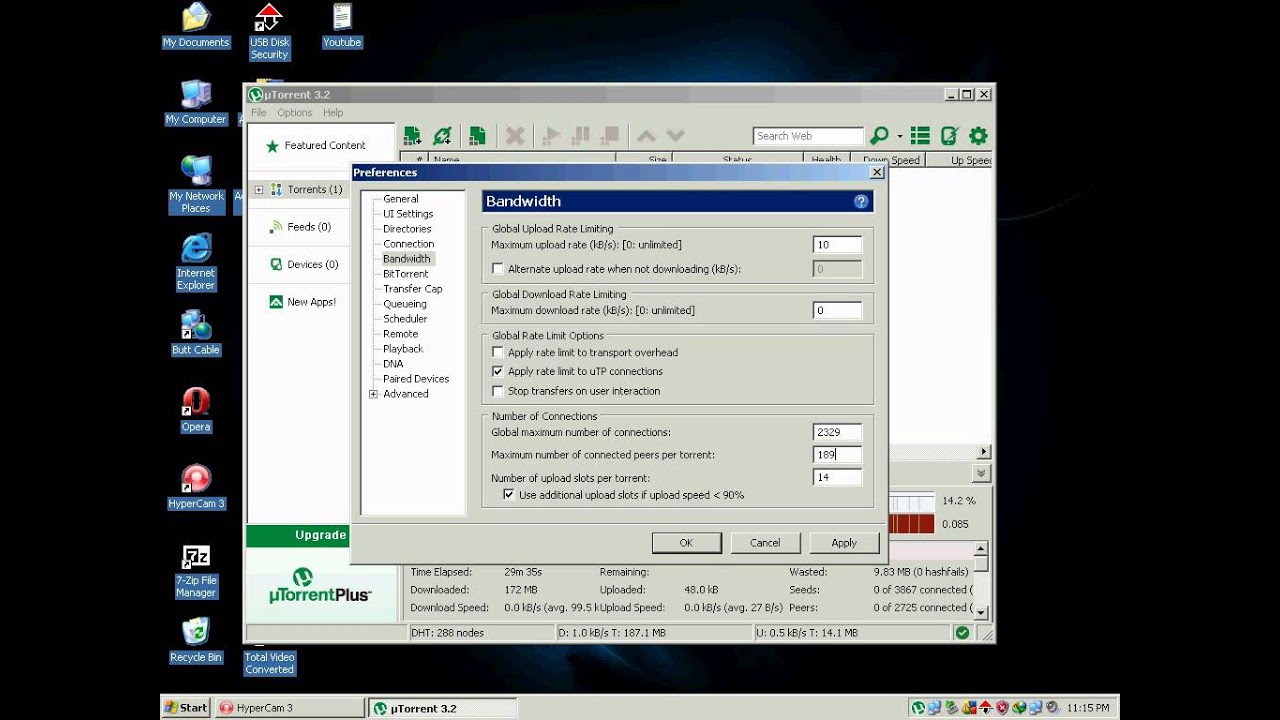The height and width of the screenshot is (720, 1280).
Task: Click the Remote device toolbar icon
Action: 949,136
